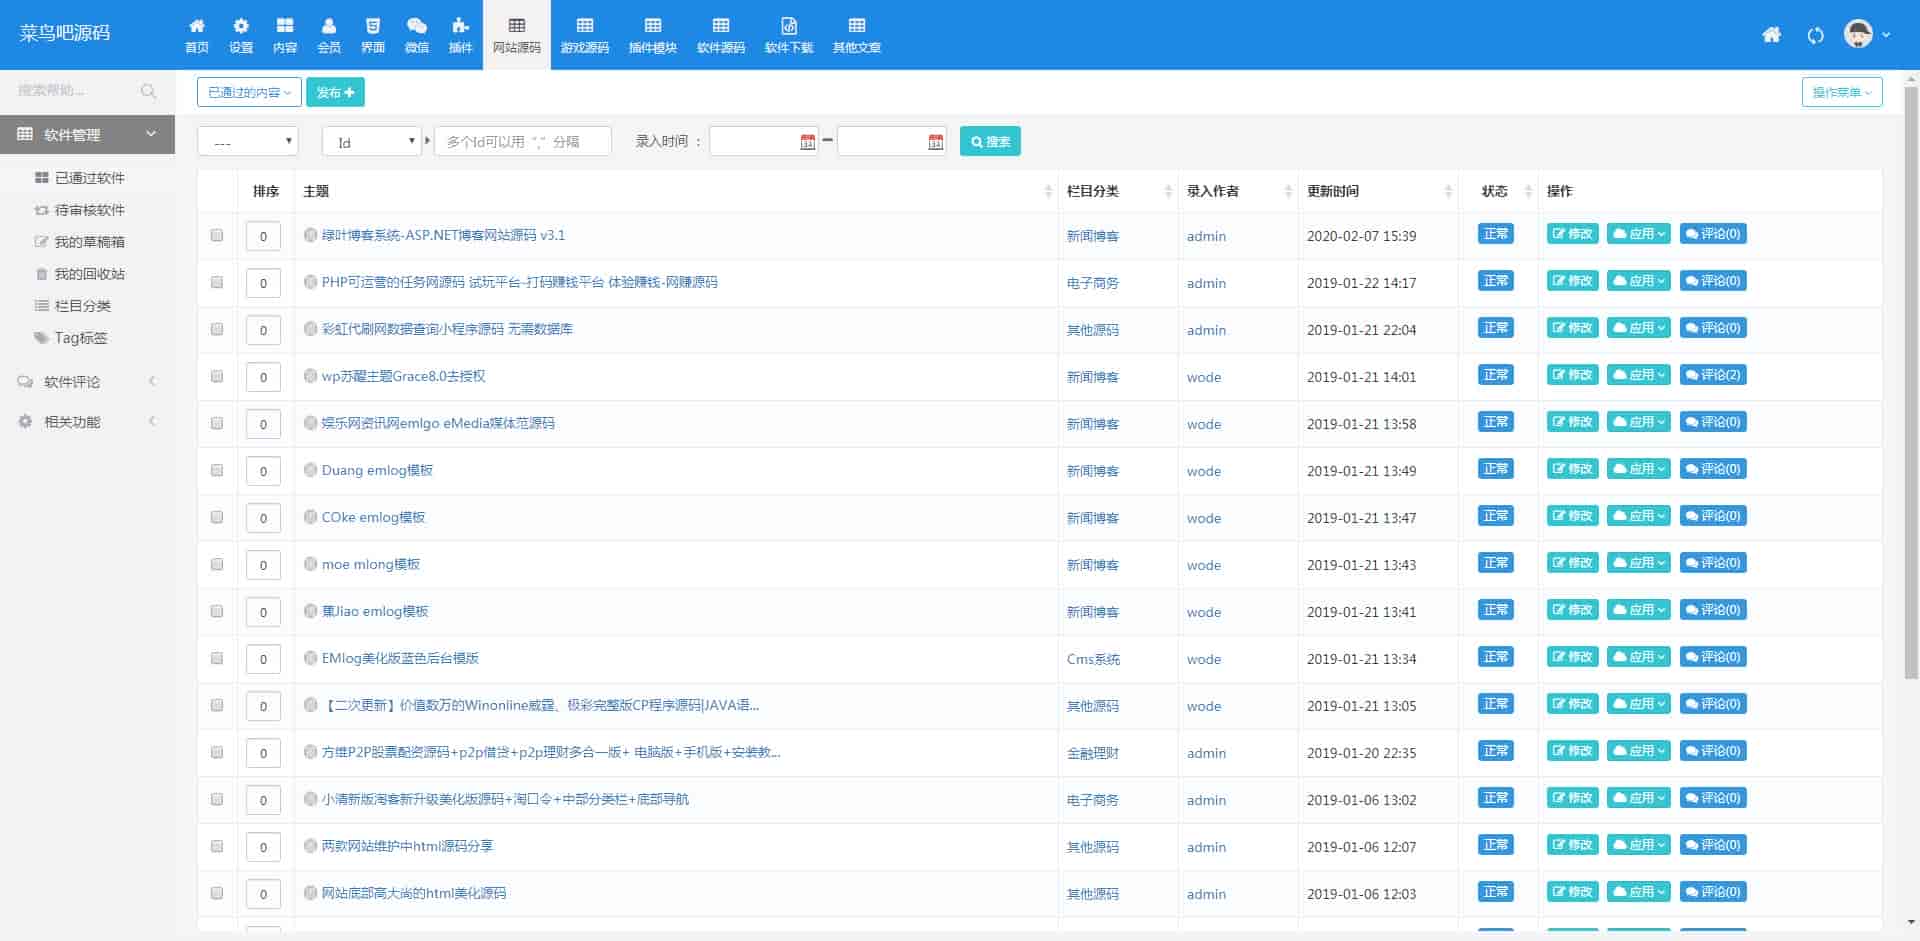
Task: Select checkbox for Duang emlog模板 row
Action: 217,471
